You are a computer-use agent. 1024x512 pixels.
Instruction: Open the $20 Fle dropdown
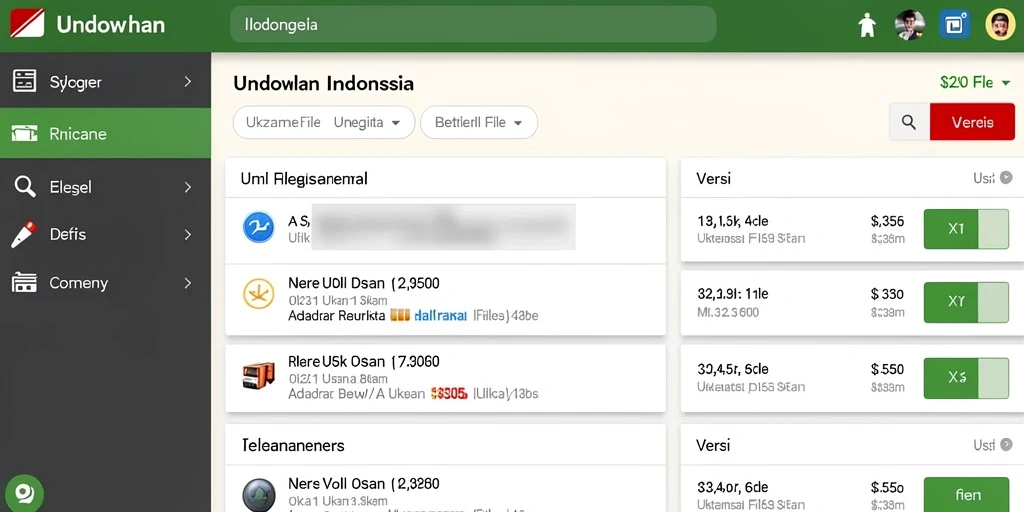tap(975, 82)
